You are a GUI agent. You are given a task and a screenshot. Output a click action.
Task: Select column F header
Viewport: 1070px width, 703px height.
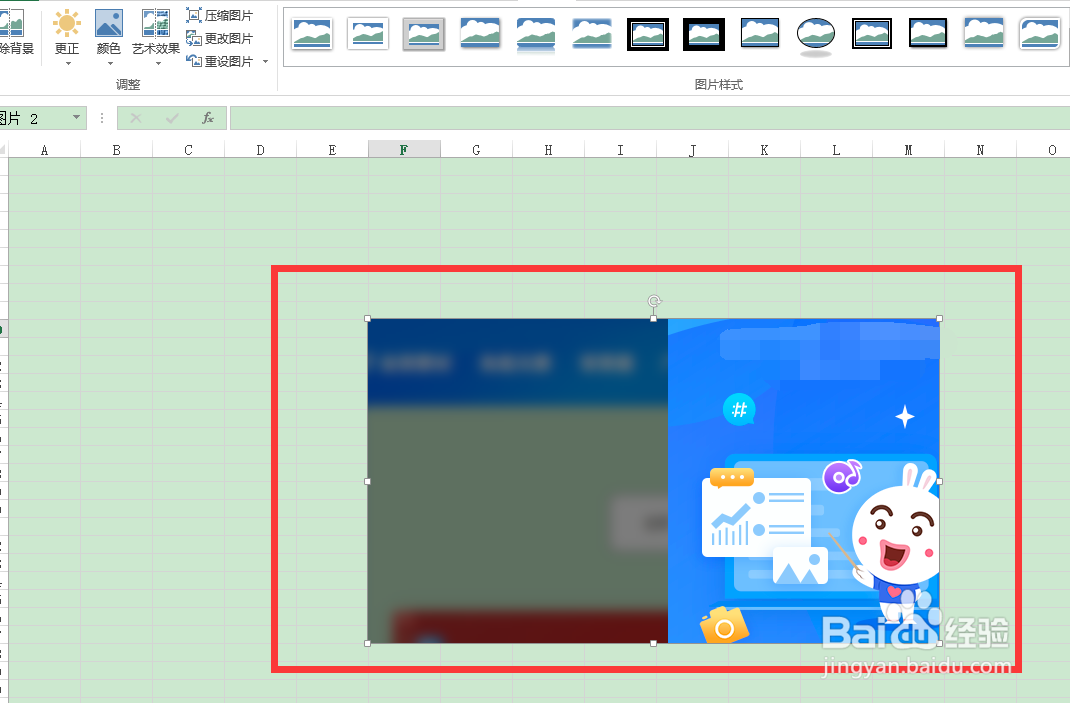click(404, 149)
